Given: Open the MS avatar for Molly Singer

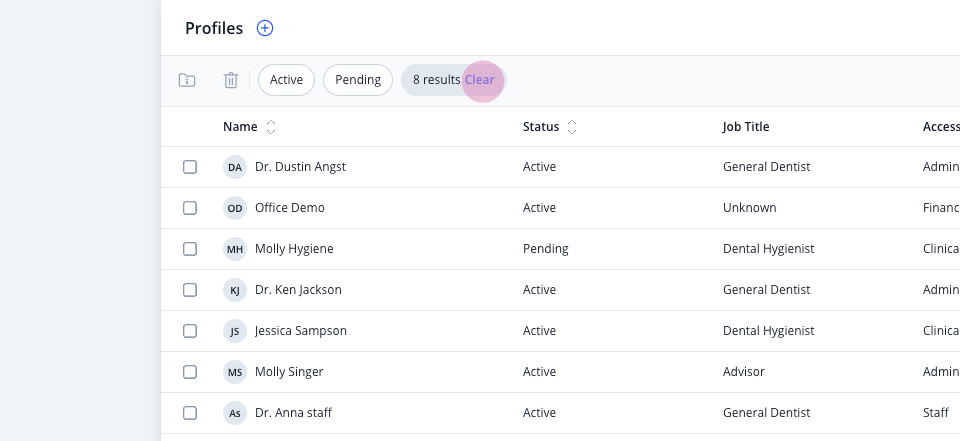Looking at the screenshot, I should 234,372.
